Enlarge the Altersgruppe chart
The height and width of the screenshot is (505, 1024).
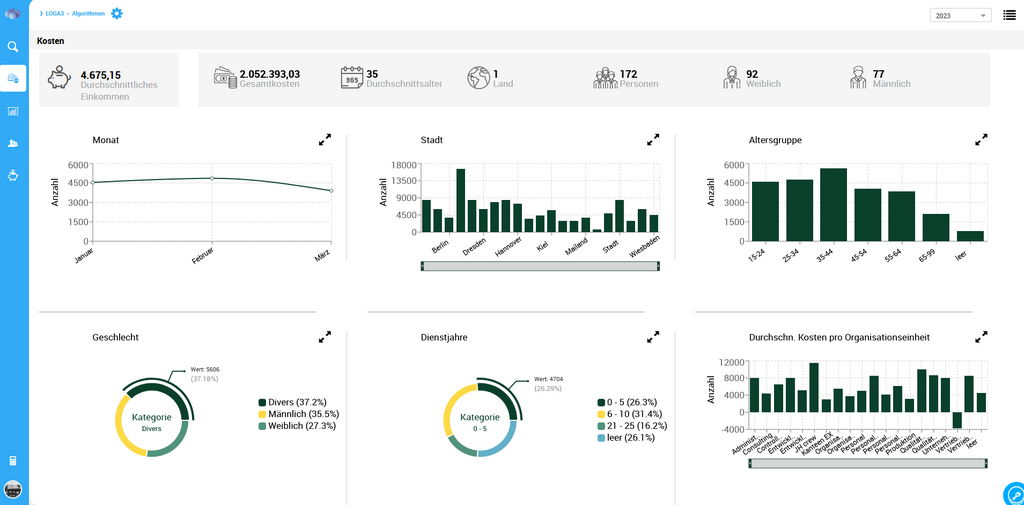pyautogui.click(x=981, y=140)
